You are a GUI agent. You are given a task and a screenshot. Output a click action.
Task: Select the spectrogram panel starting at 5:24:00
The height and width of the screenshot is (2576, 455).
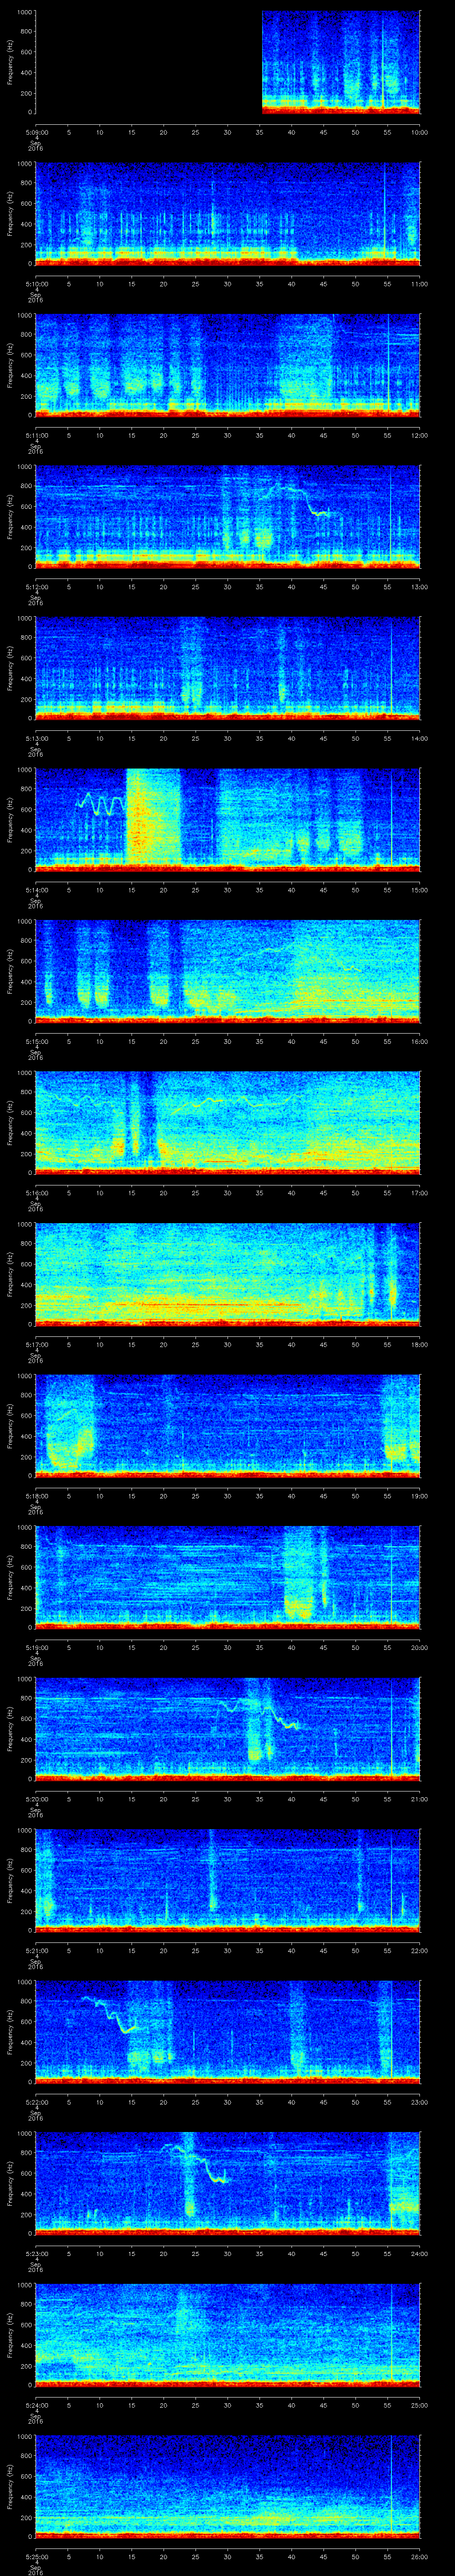point(228,2334)
